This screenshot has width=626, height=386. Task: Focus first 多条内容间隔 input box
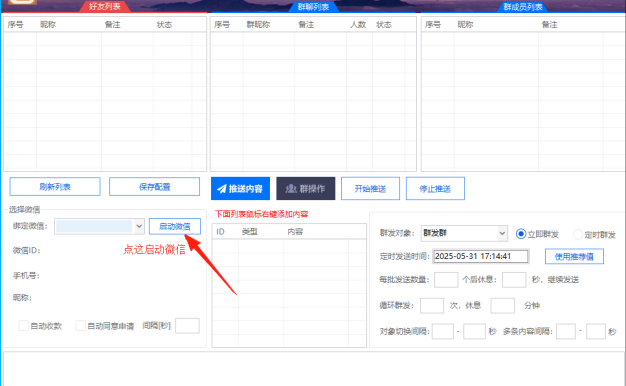566,331
